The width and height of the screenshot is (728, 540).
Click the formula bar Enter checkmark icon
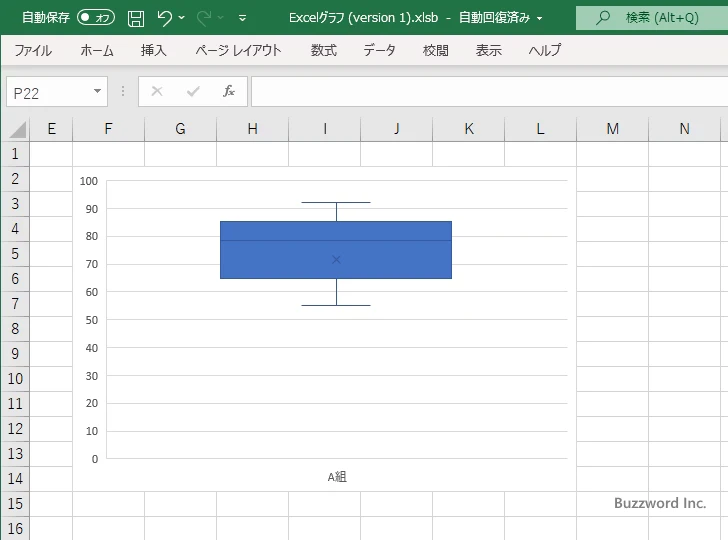coord(193,91)
